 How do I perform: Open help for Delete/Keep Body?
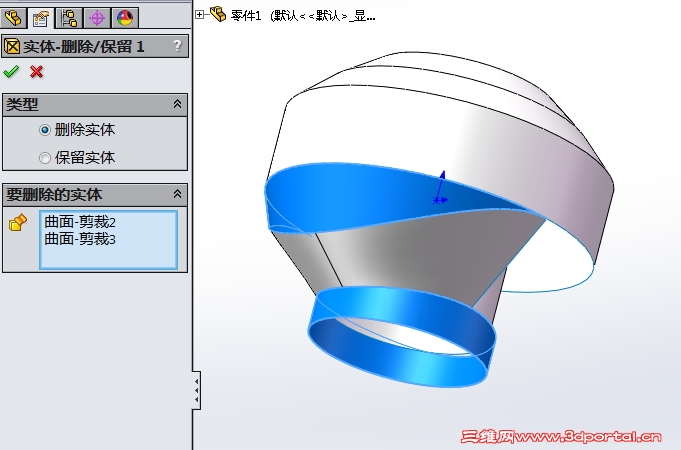tap(177, 46)
